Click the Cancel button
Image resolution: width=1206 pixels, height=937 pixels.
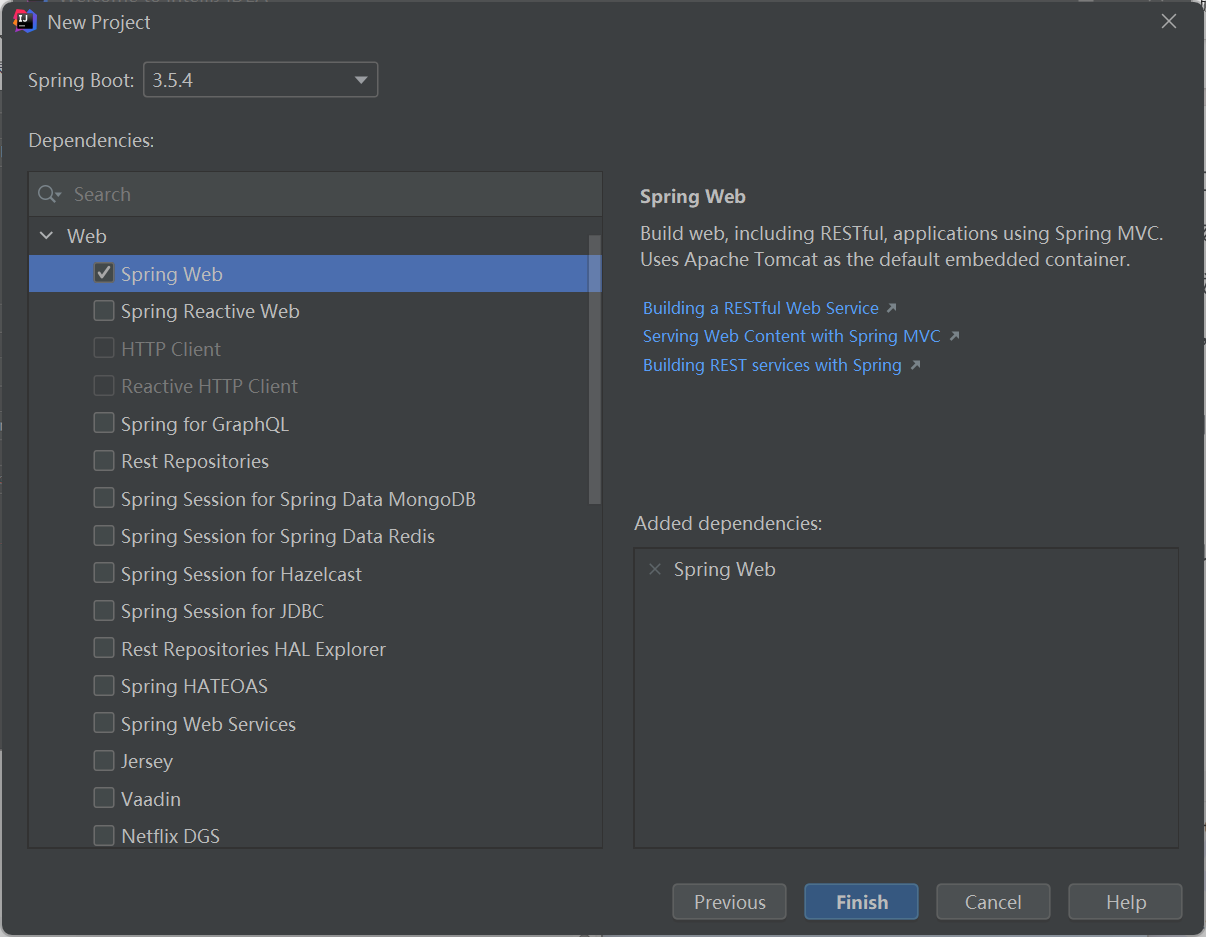pos(993,902)
